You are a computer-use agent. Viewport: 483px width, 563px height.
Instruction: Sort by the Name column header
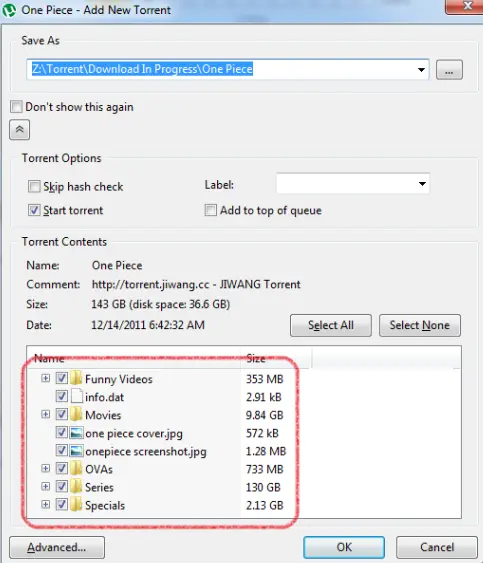[134, 358]
